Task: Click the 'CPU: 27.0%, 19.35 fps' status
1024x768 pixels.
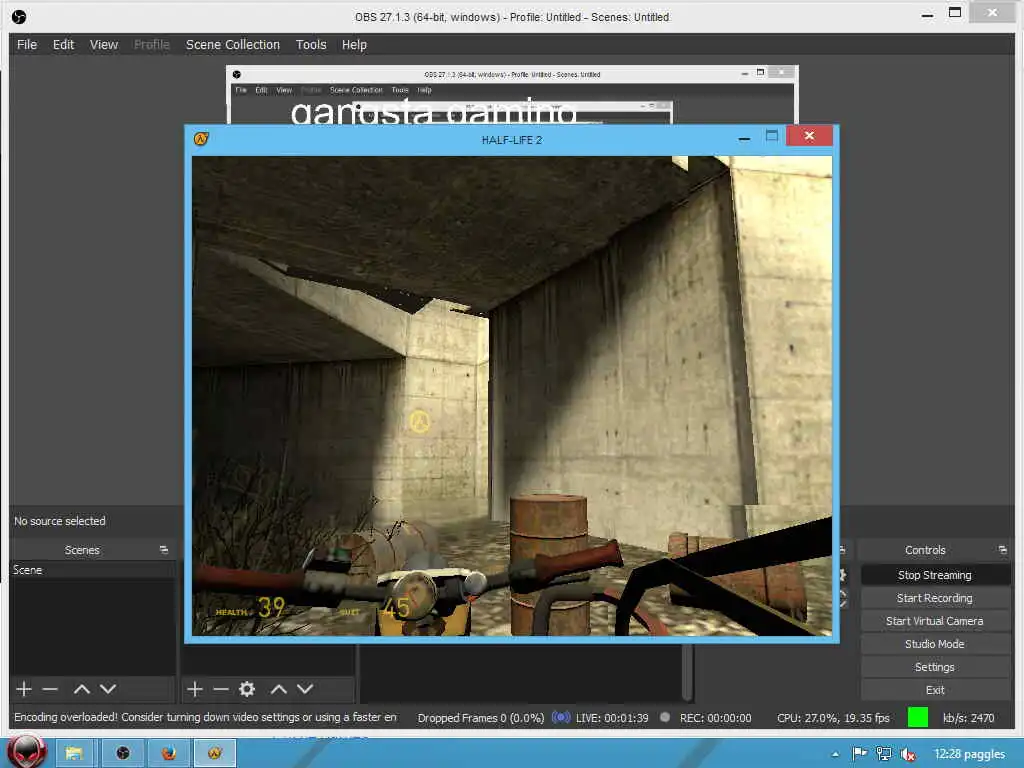Action: 833,718
